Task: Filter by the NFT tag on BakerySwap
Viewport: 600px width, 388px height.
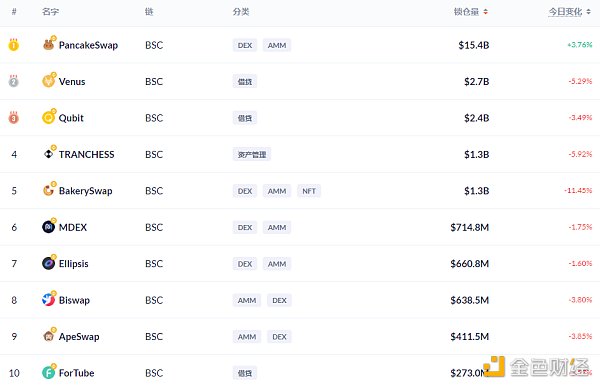Action: (309, 191)
